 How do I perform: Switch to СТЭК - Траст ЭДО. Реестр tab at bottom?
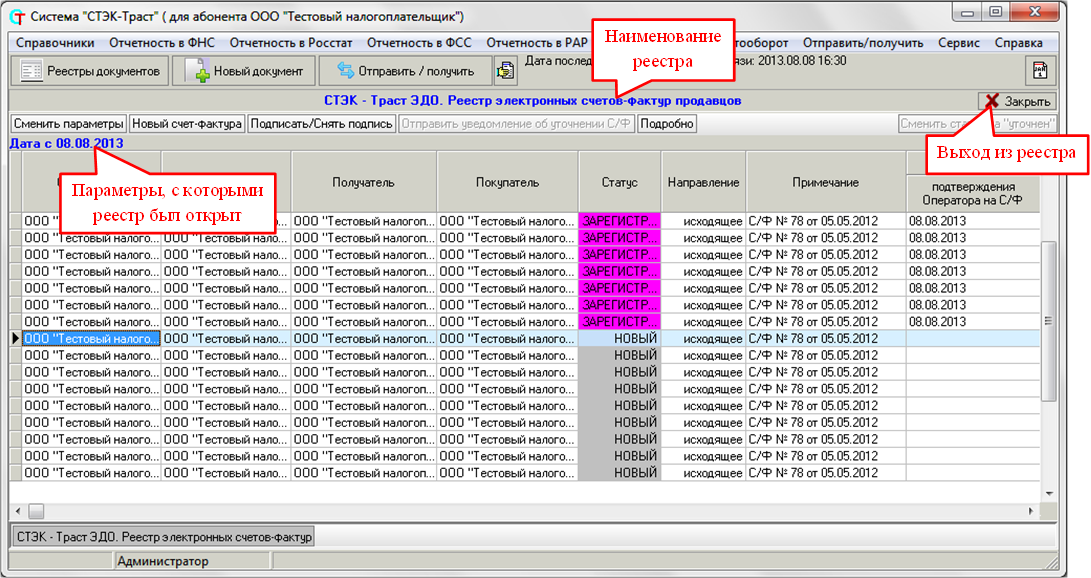[164, 537]
